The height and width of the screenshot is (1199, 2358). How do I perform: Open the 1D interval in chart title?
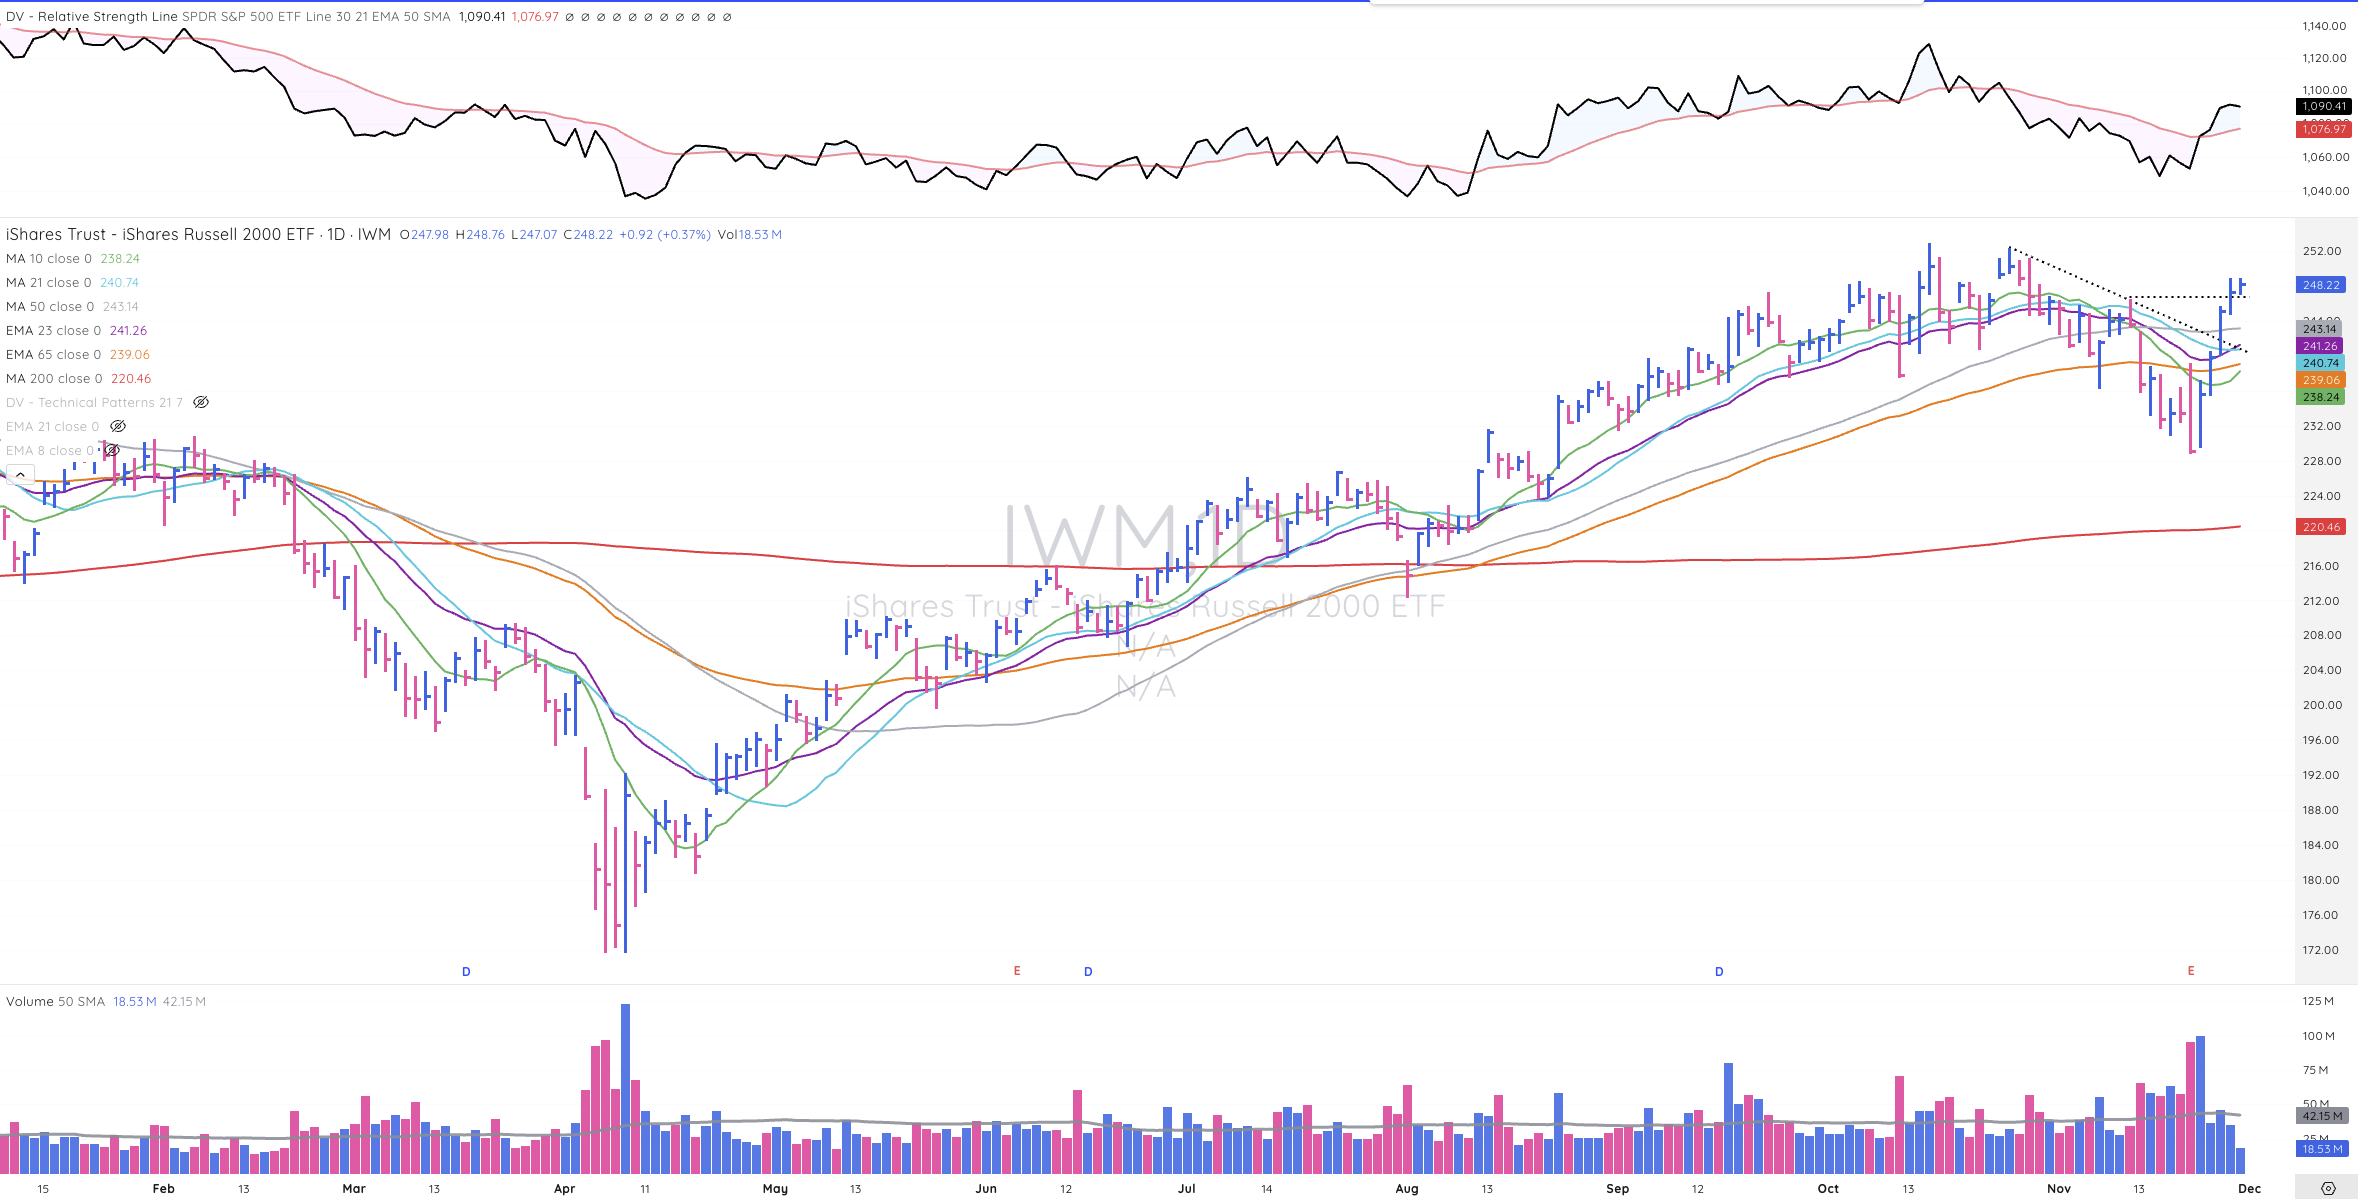coord(336,235)
